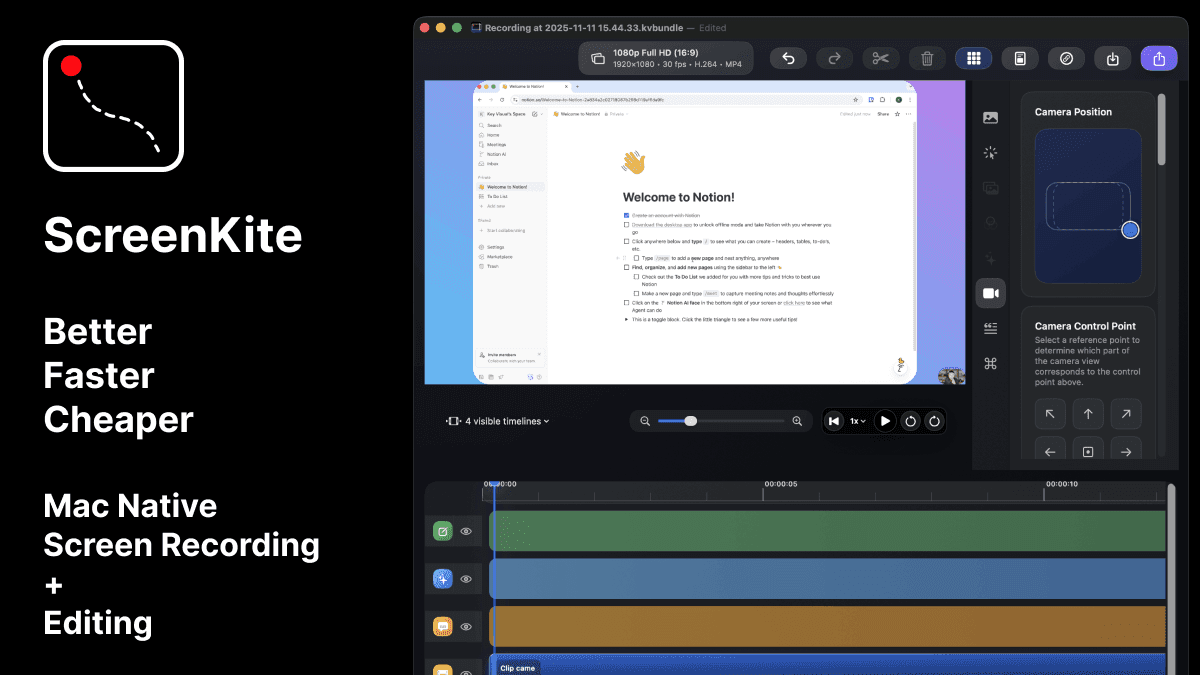Viewport: 1200px width, 675px height.
Task: Click the dimmed stacked-images sidebar icon
Action: pos(990,187)
